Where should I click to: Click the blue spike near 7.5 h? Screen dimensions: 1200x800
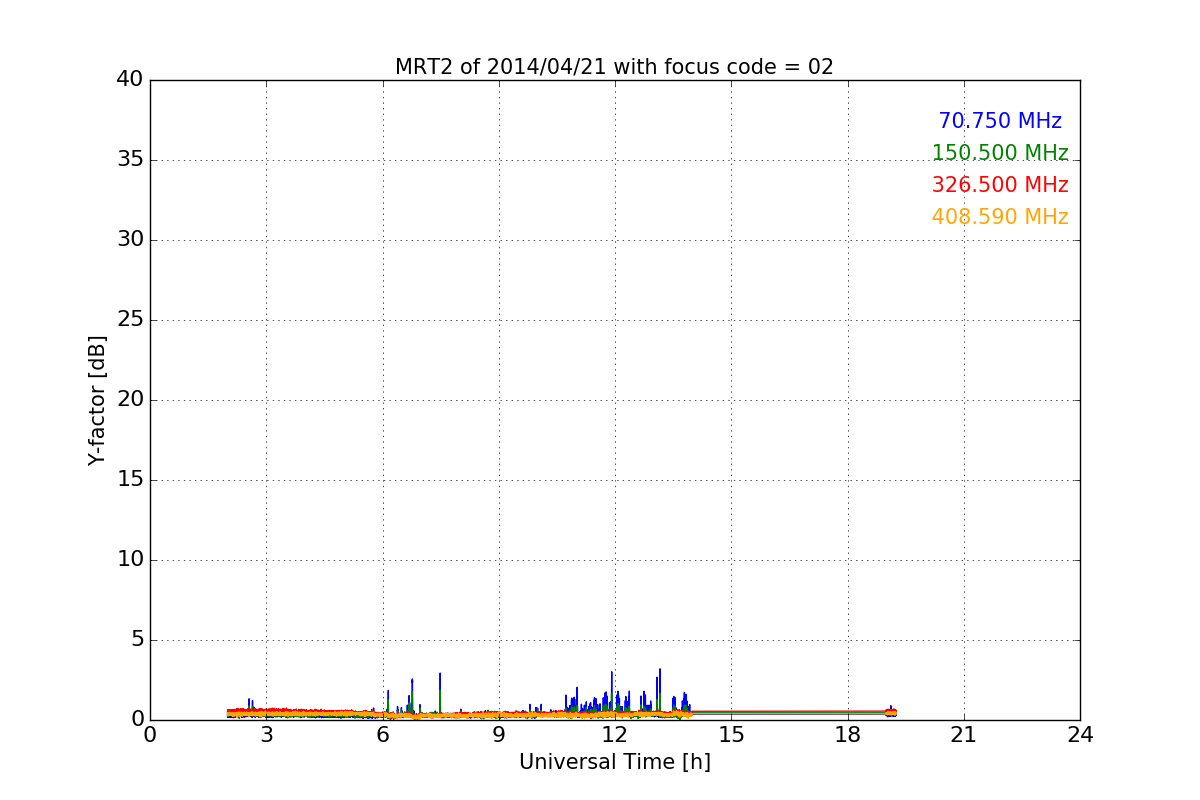[x=440, y=693]
